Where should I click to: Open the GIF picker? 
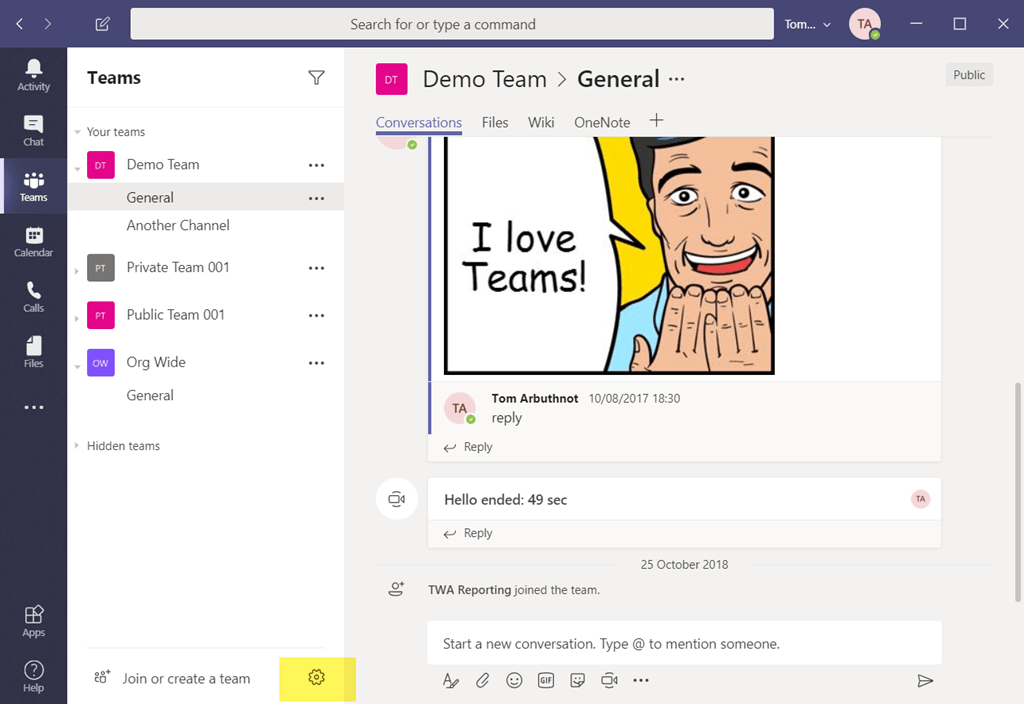pos(546,680)
